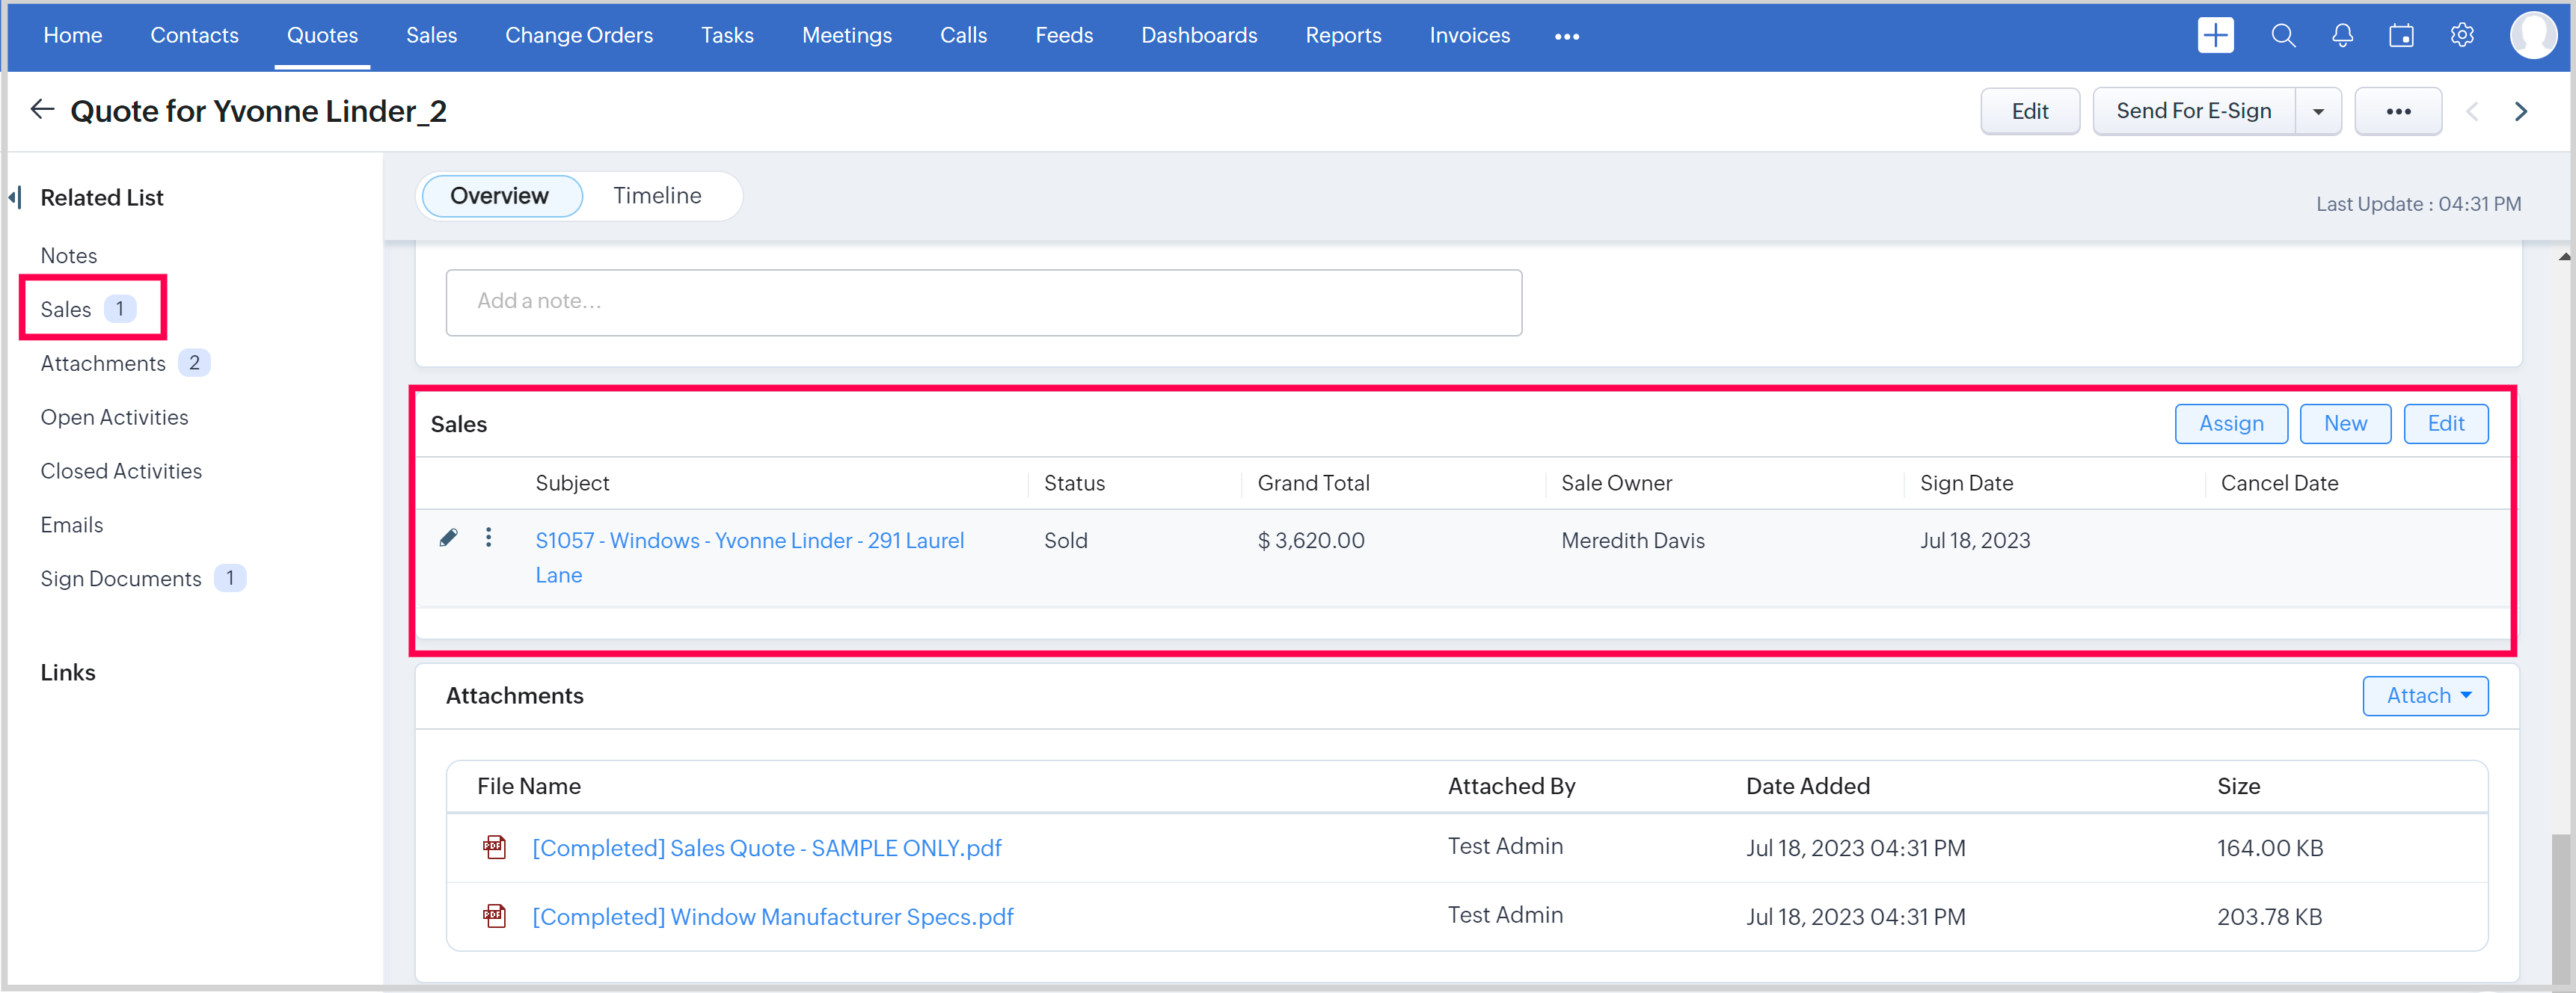Screen dimensions: 2576x993
Task: Open the settings gear icon
Action: (x=2462, y=35)
